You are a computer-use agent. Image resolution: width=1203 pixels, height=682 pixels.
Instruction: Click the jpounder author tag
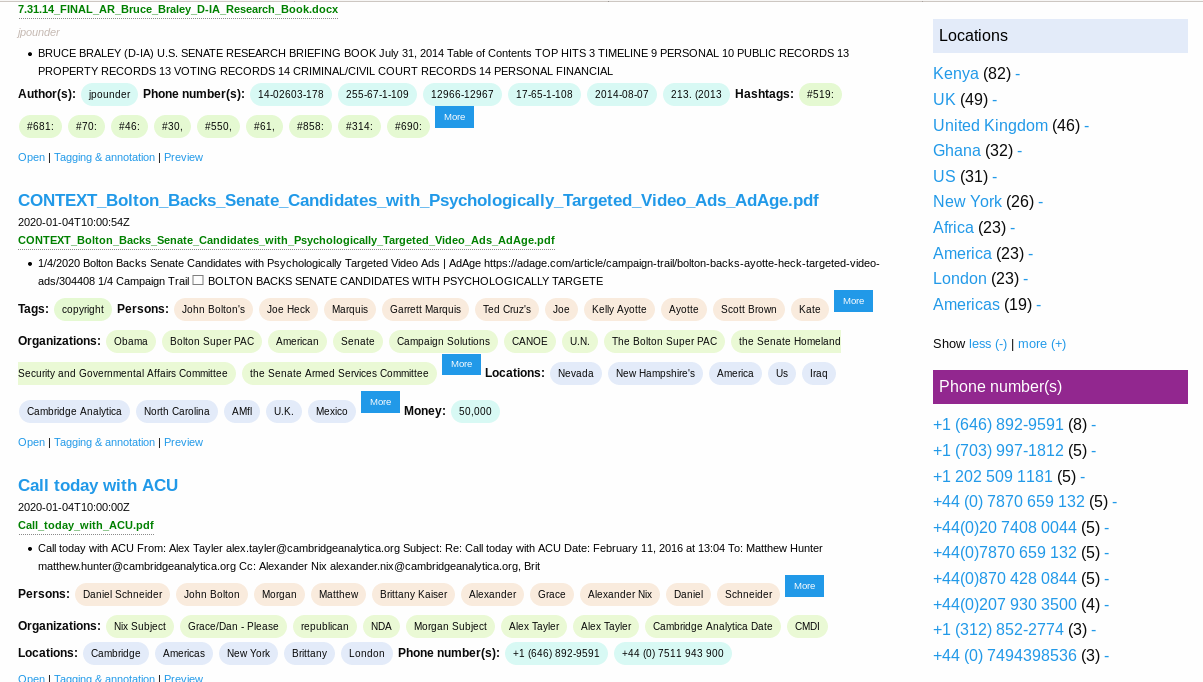pyautogui.click(x=110, y=95)
